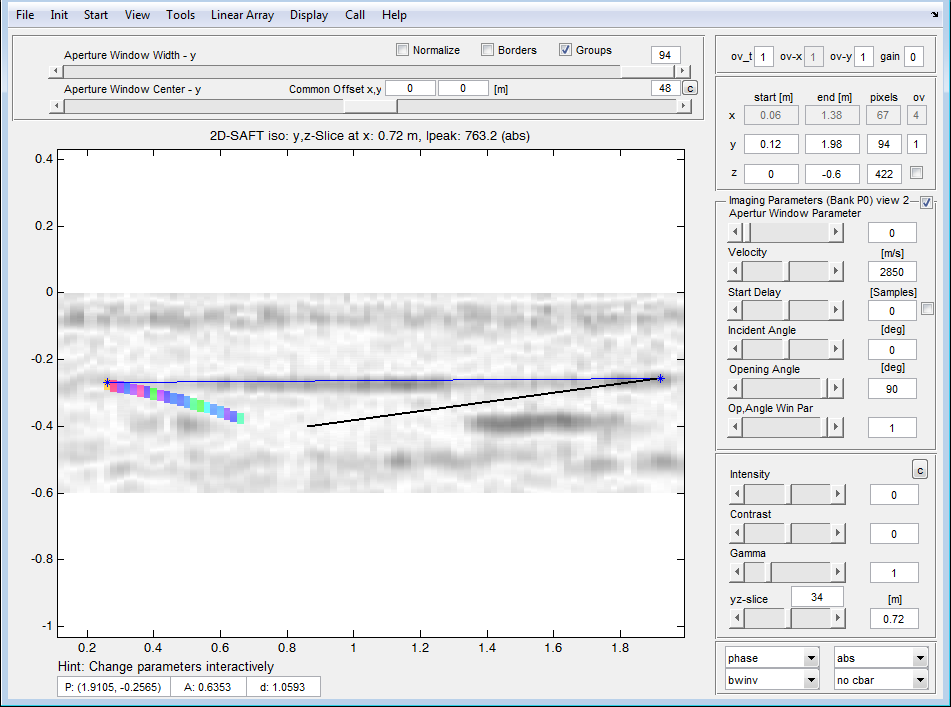Click the y start field showing 0.12
Image resolution: width=951 pixels, height=707 pixels.
tap(771, 144)
